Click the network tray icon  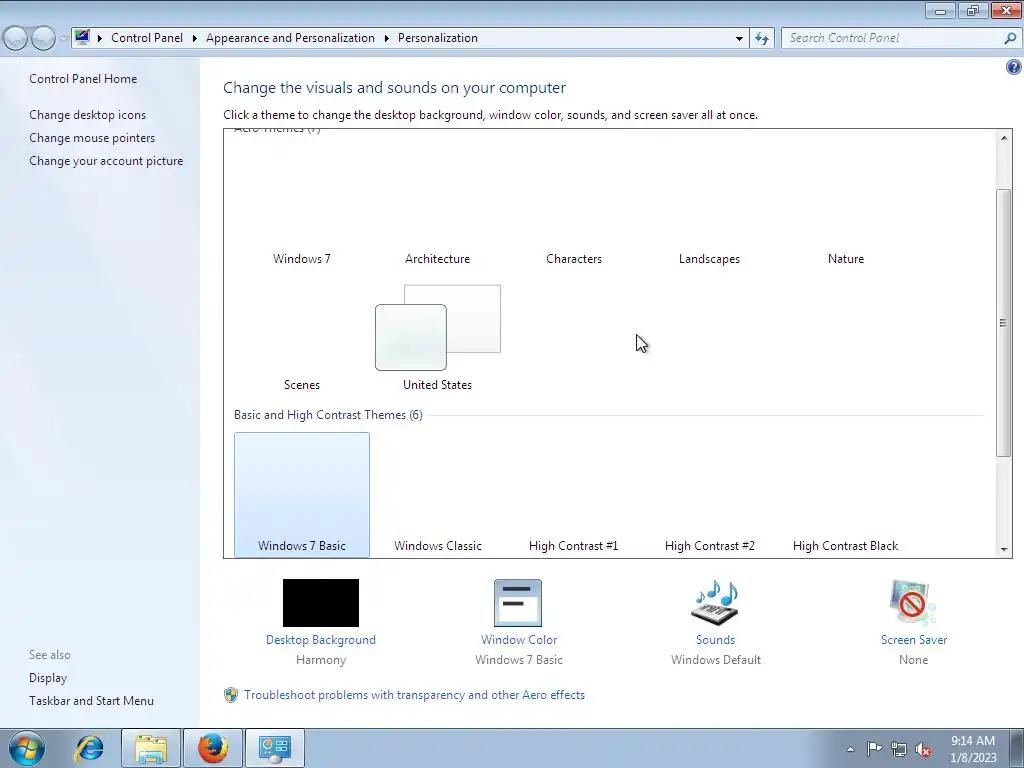[899, 749]
